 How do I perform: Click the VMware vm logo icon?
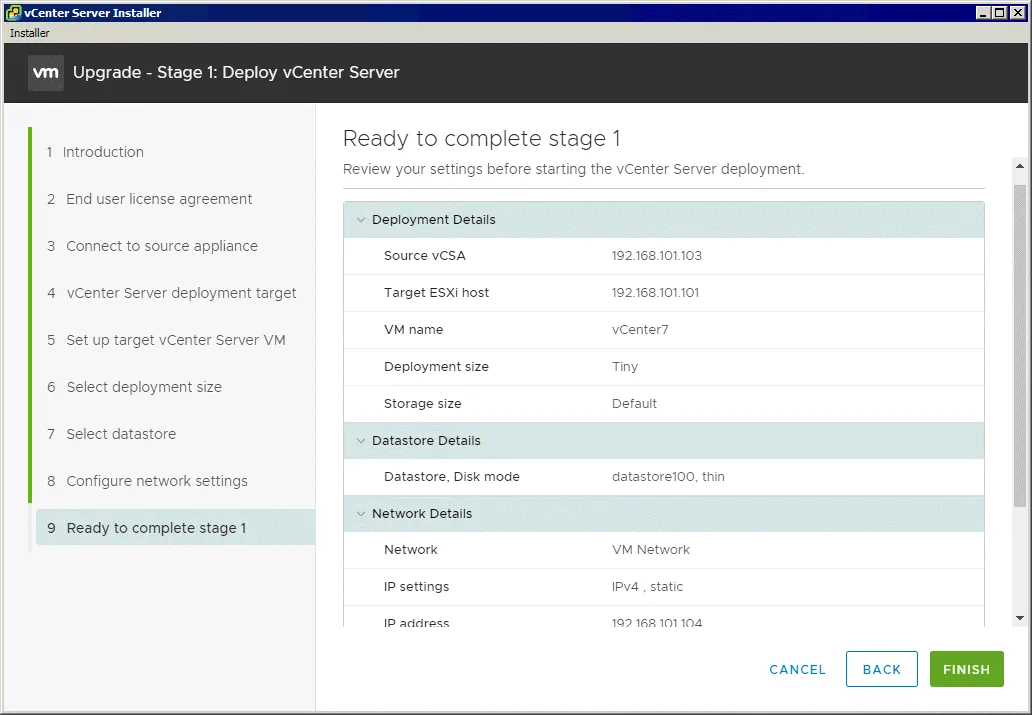click(46, 73)
